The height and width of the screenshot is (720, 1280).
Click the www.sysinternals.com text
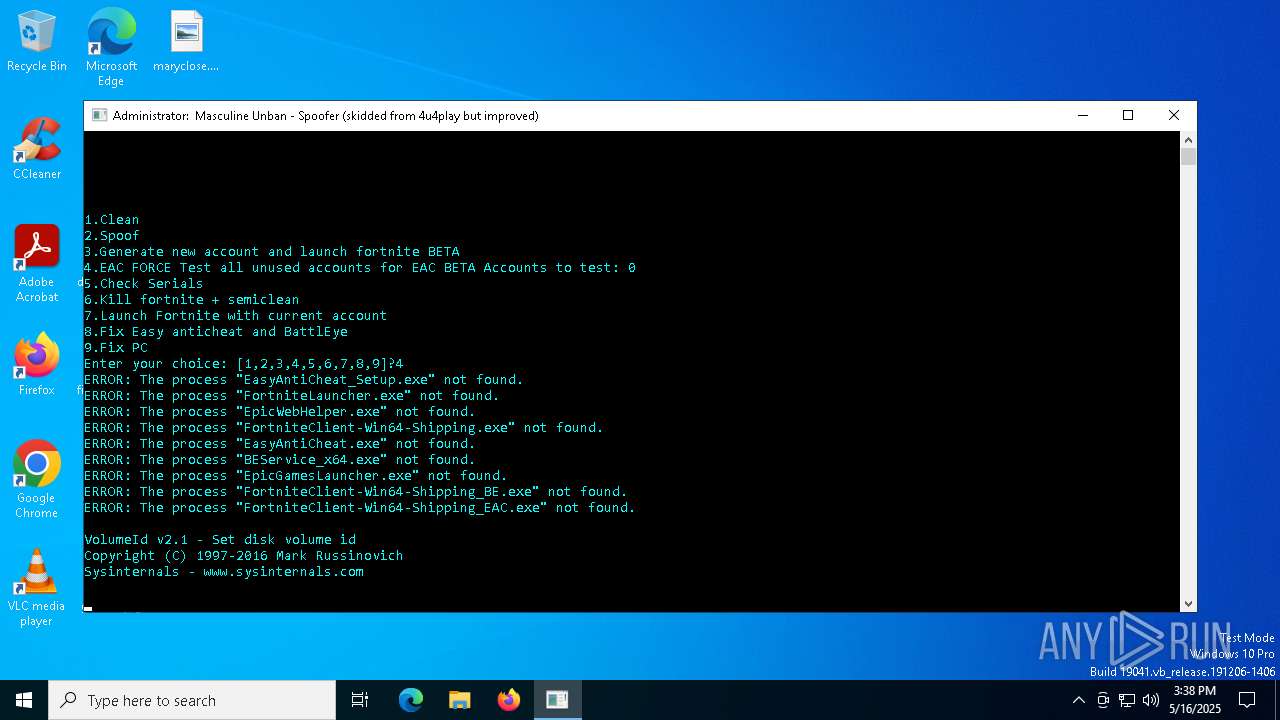click(284, 572)
